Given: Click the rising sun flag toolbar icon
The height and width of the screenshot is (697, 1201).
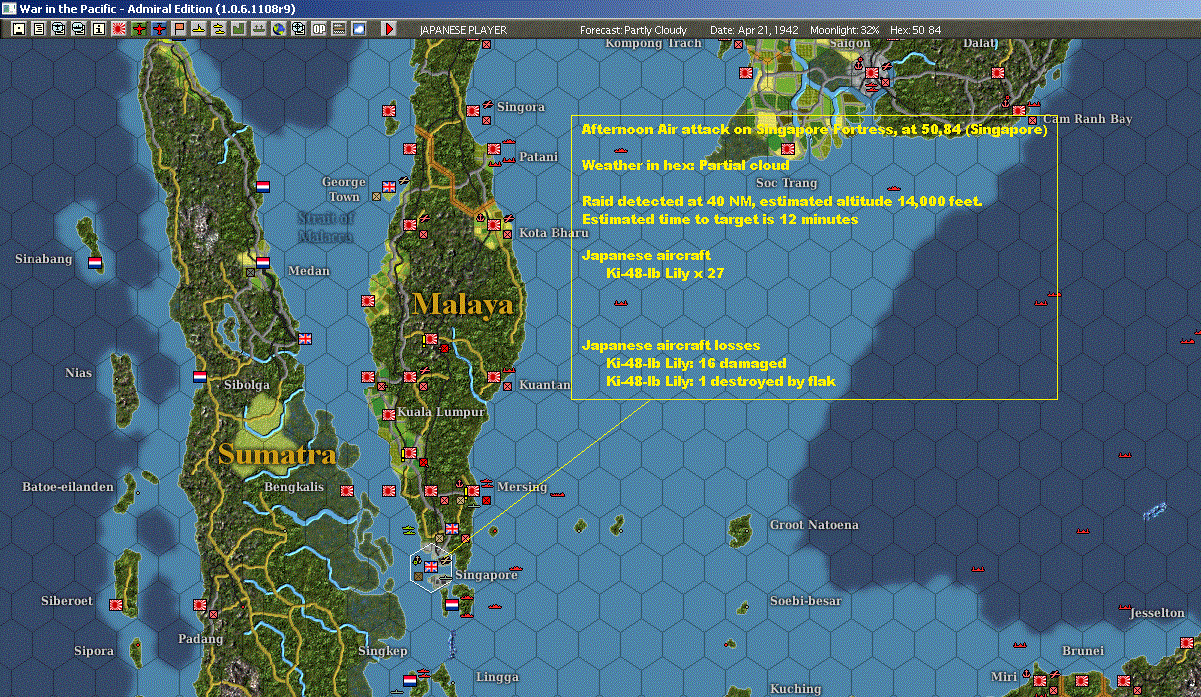Looking at the screenshot, I should coord(118,29).
